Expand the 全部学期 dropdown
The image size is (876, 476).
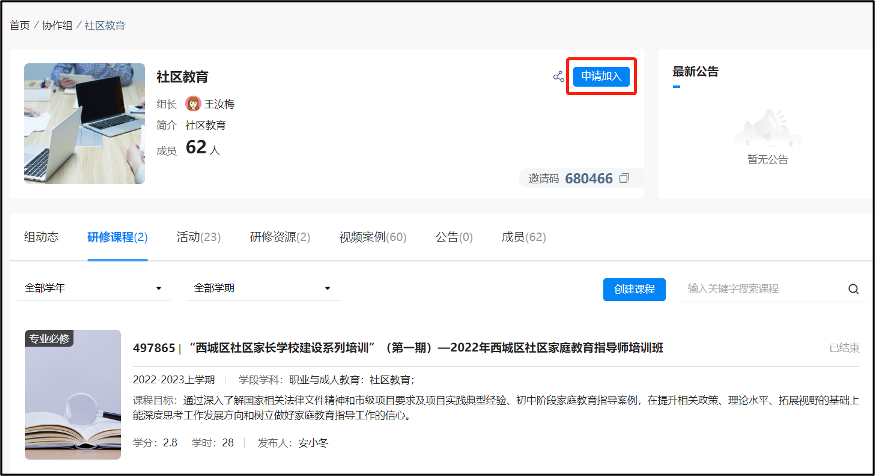(262, 289)
